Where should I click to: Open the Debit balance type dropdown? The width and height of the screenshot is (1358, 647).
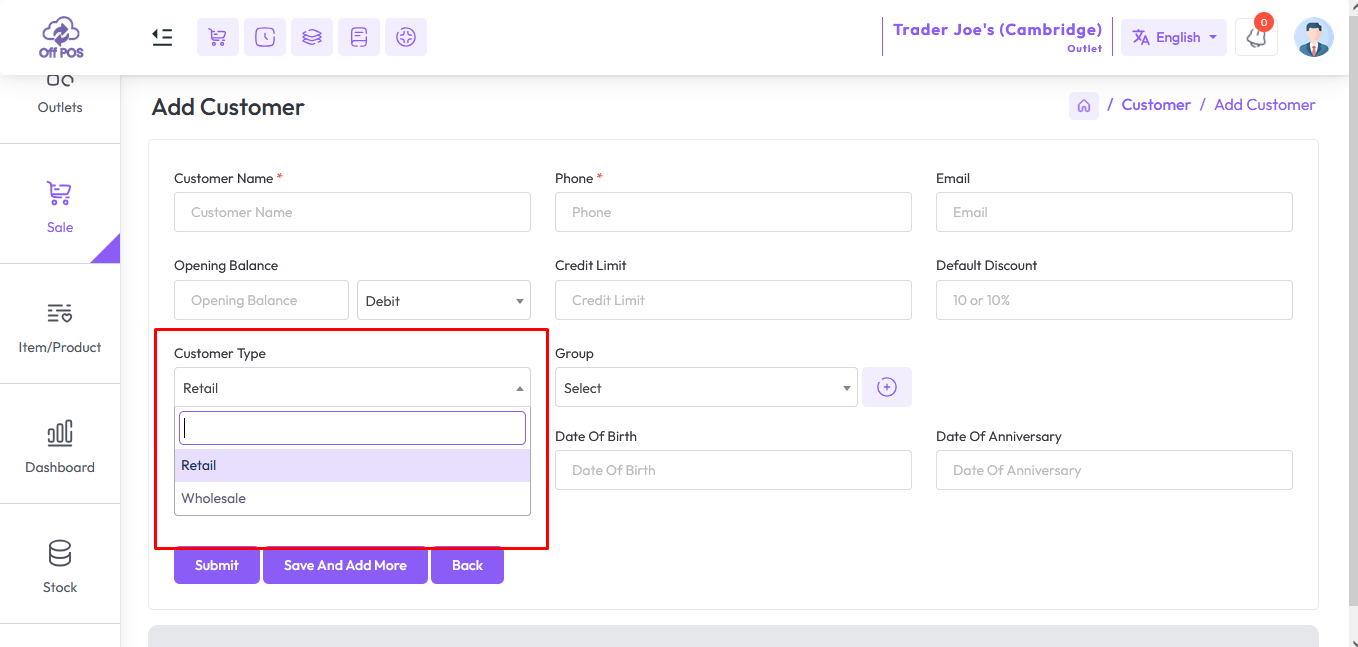click(443, 300)
